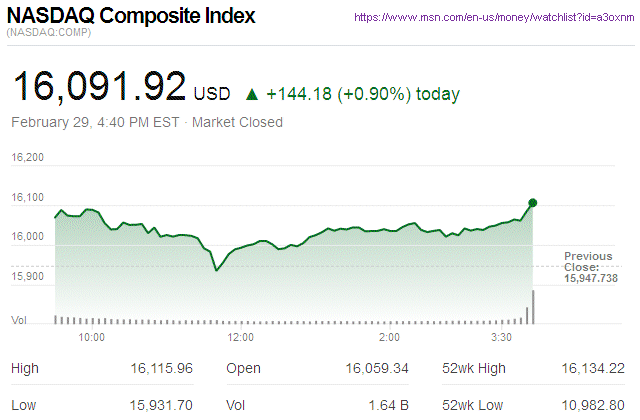Viewport: 640px width, 420px height.
Task: Click the green end-point dot on the chart
Action: 532,203
